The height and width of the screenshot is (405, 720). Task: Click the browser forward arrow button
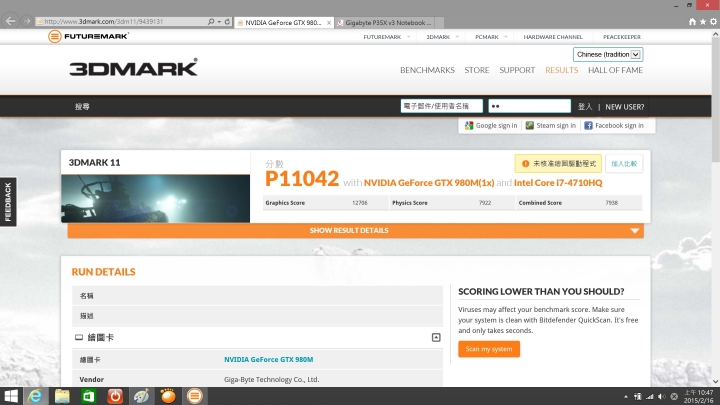coord(27,21)
